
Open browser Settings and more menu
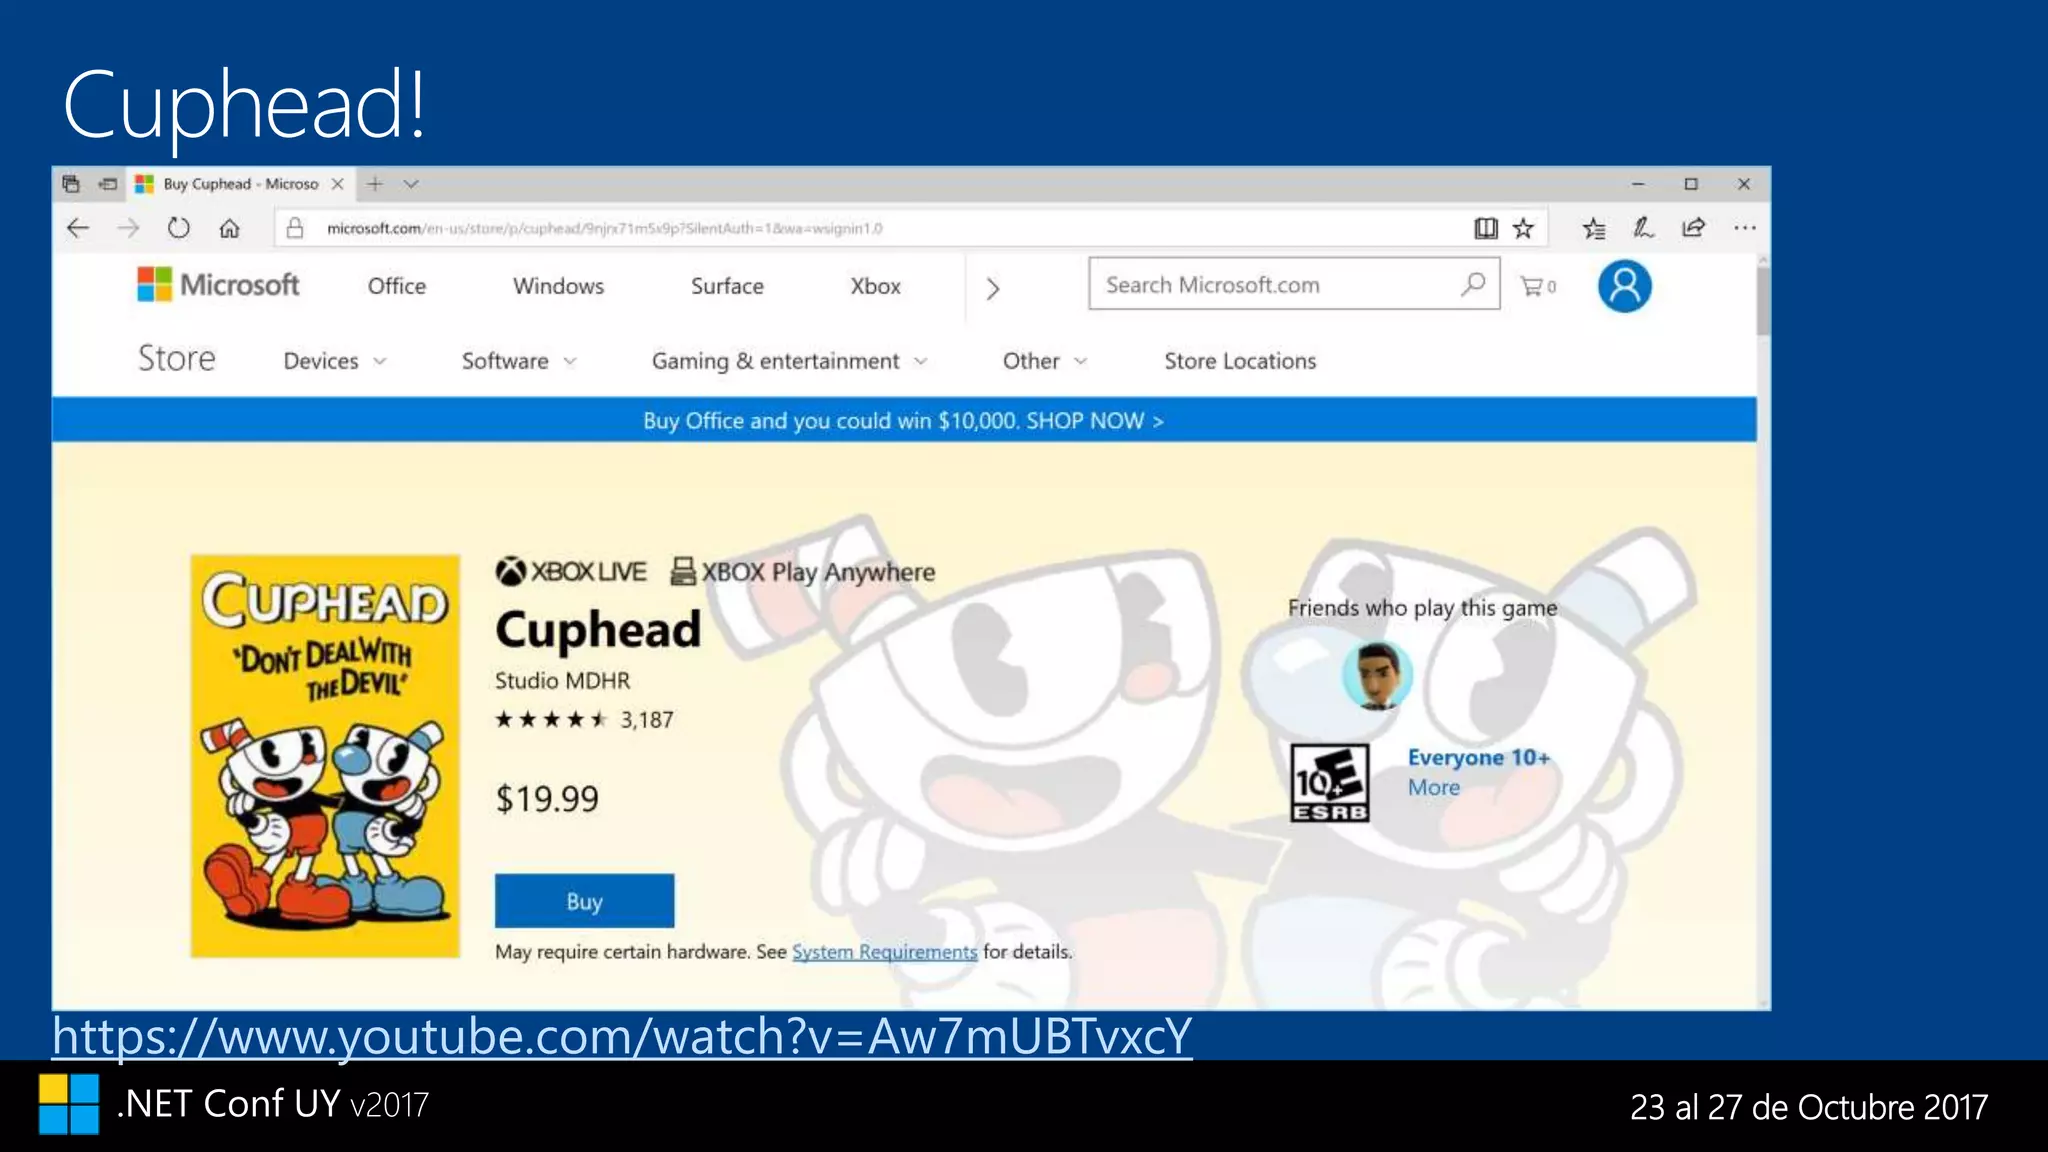[1745, 228]
